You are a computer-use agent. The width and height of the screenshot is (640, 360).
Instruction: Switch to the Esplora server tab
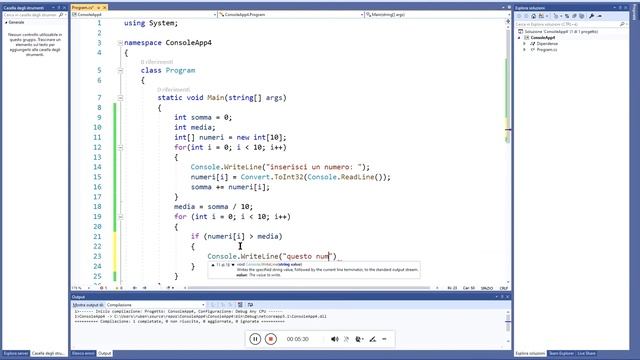pos(16,353)
